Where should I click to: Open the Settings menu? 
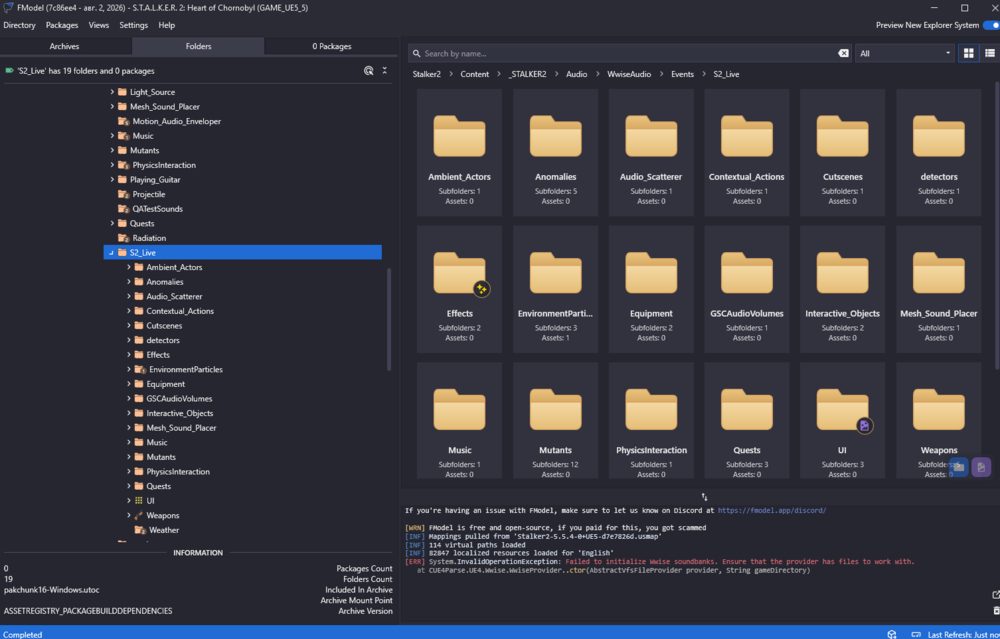133,26
